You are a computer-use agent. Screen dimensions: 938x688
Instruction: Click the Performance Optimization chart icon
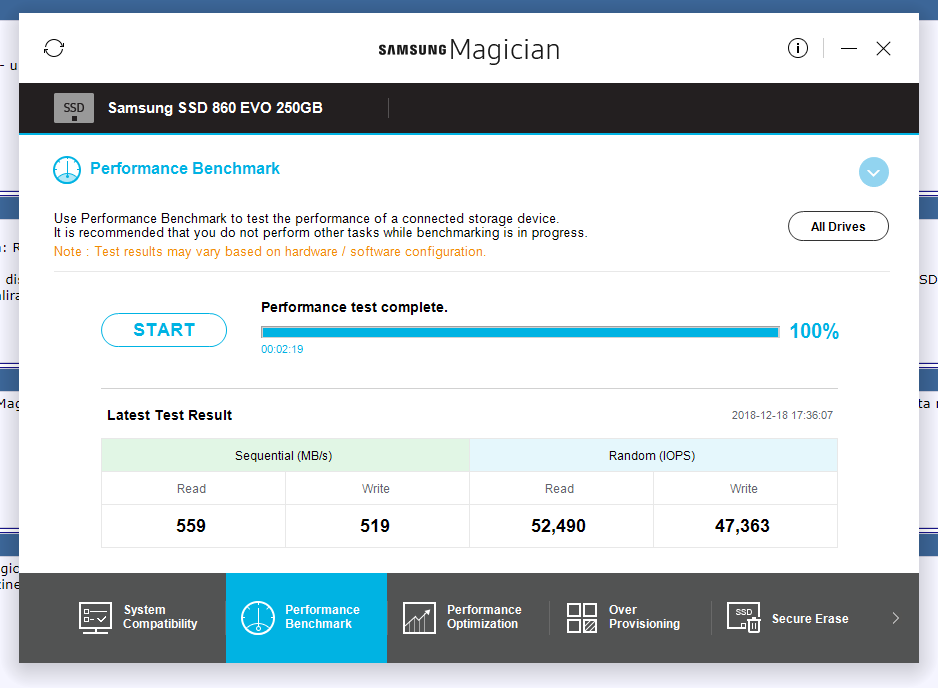click(x=419, y=617)
